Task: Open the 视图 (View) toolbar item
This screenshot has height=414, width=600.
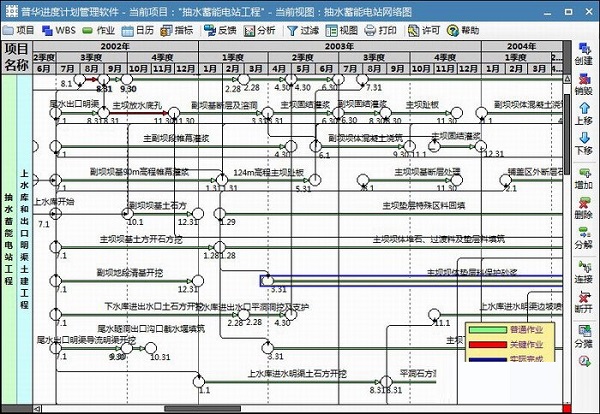Action: (x=341, y=30)
